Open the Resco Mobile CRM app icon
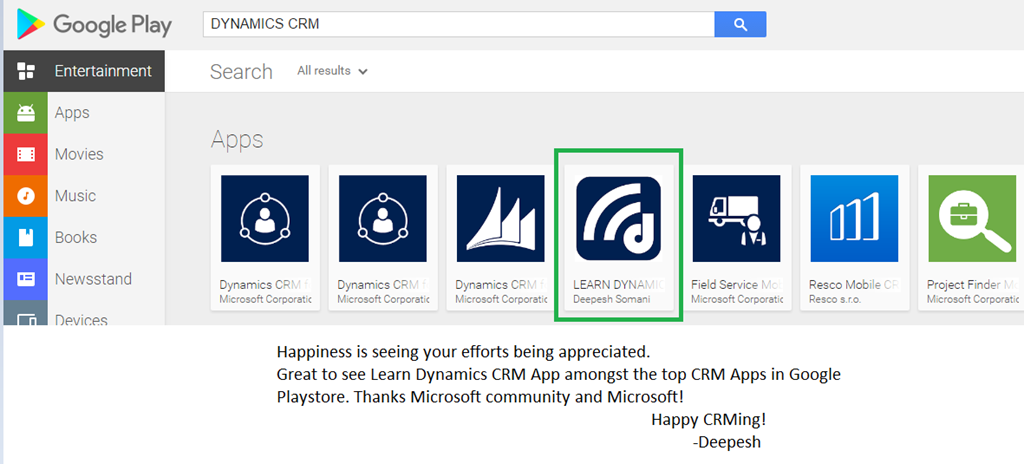 (855, 219)
